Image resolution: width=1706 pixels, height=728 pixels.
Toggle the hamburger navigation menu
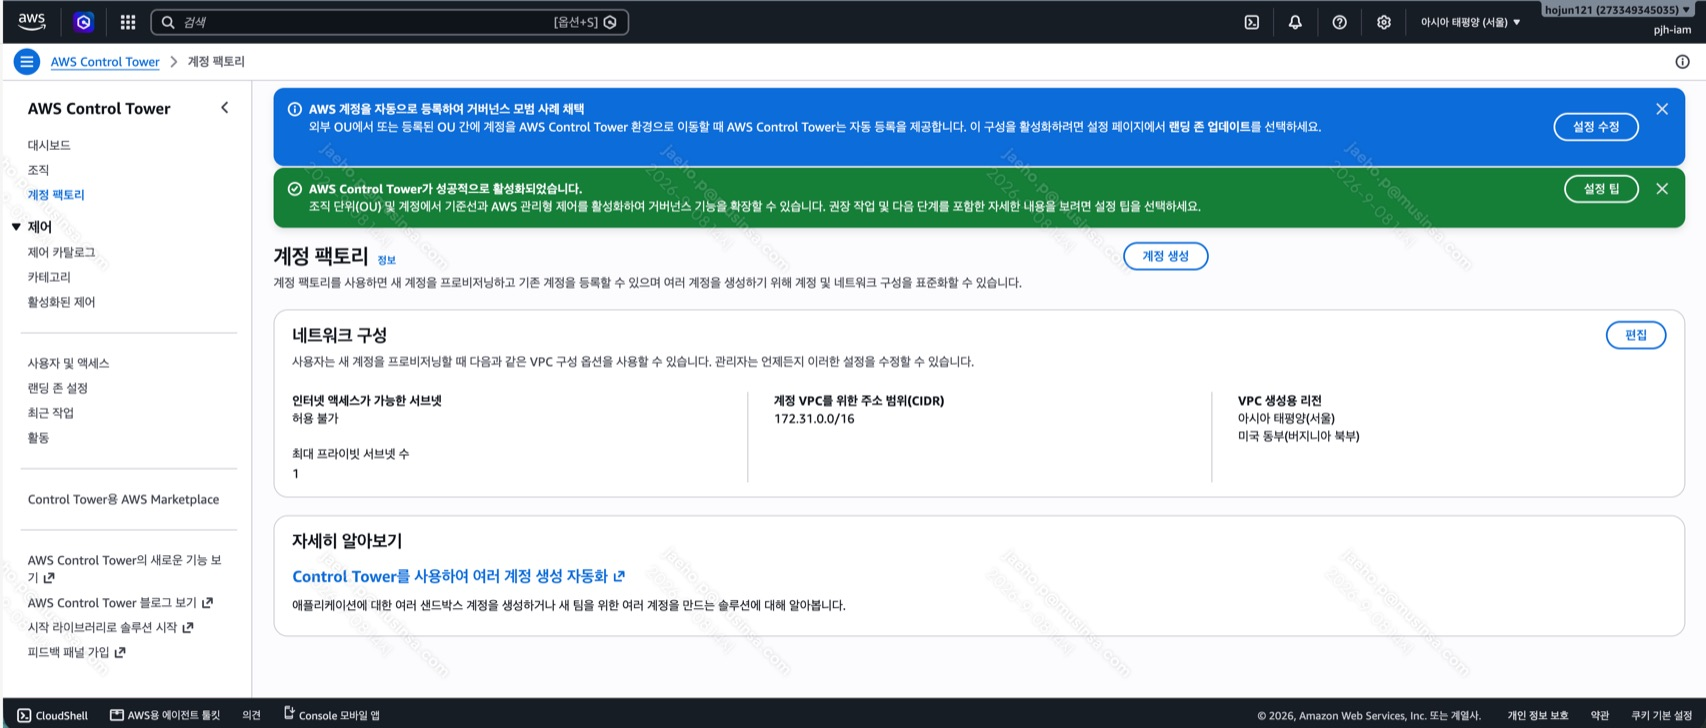click(x=27, y=62)
